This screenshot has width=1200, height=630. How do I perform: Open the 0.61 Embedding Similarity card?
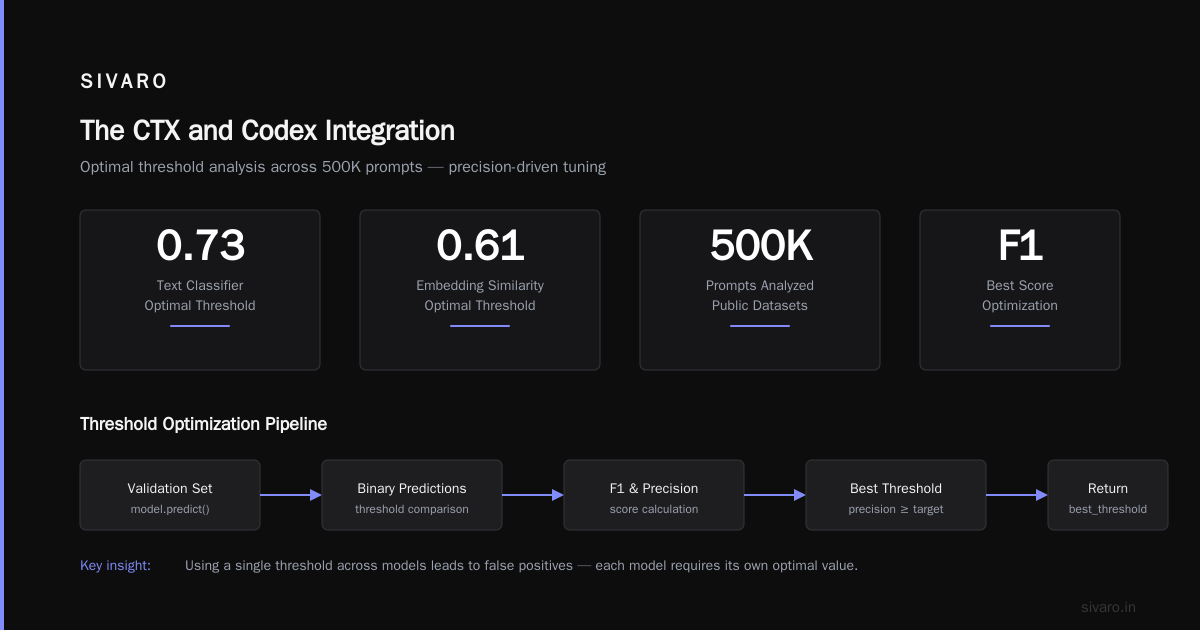pos(480,290)
